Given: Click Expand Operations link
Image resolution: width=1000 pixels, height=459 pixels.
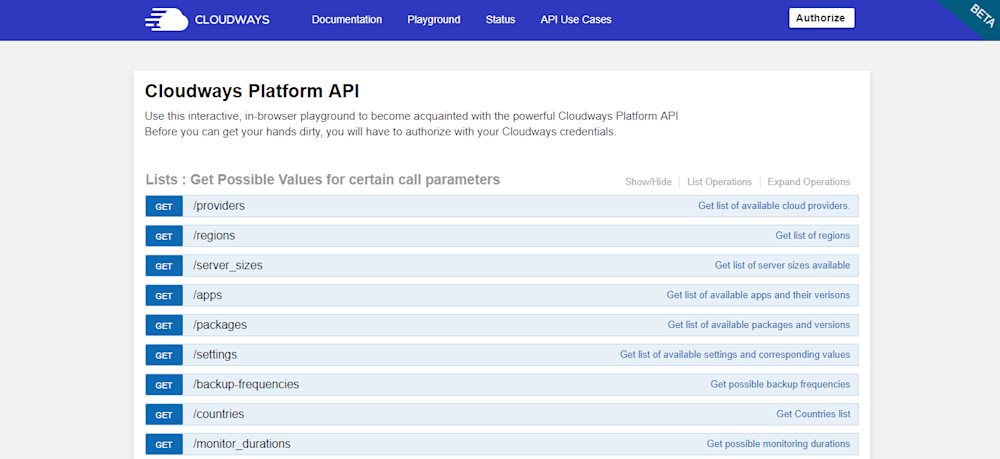Looking at the screenshot, I should (x=809, y=182).
